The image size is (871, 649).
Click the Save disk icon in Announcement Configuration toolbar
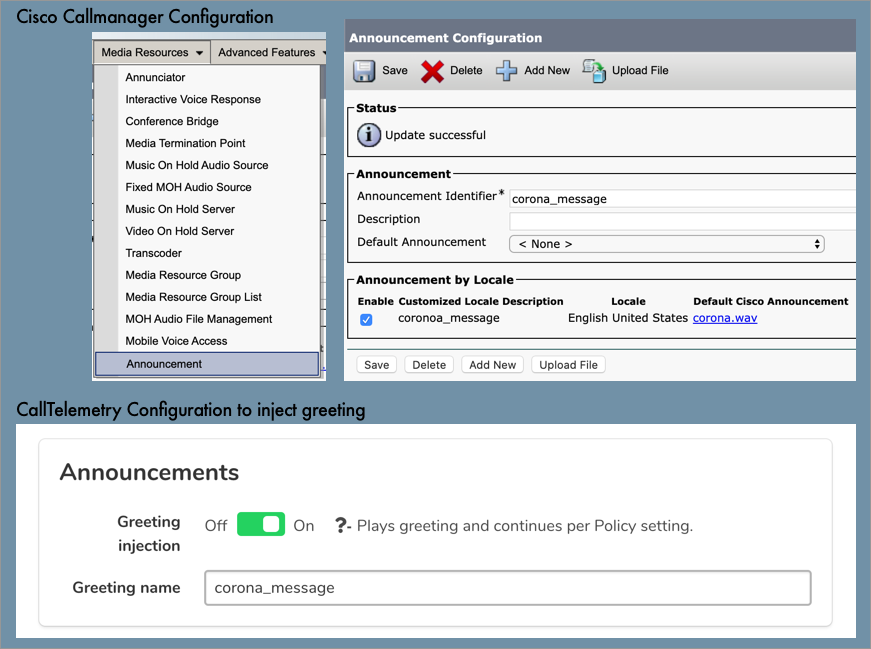coord(365,70)
